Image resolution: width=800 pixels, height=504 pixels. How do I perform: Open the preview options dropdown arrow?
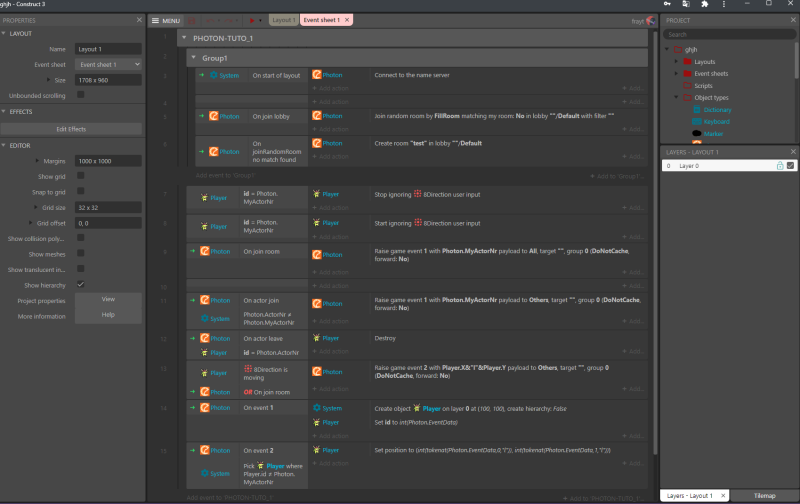[260, 21]
